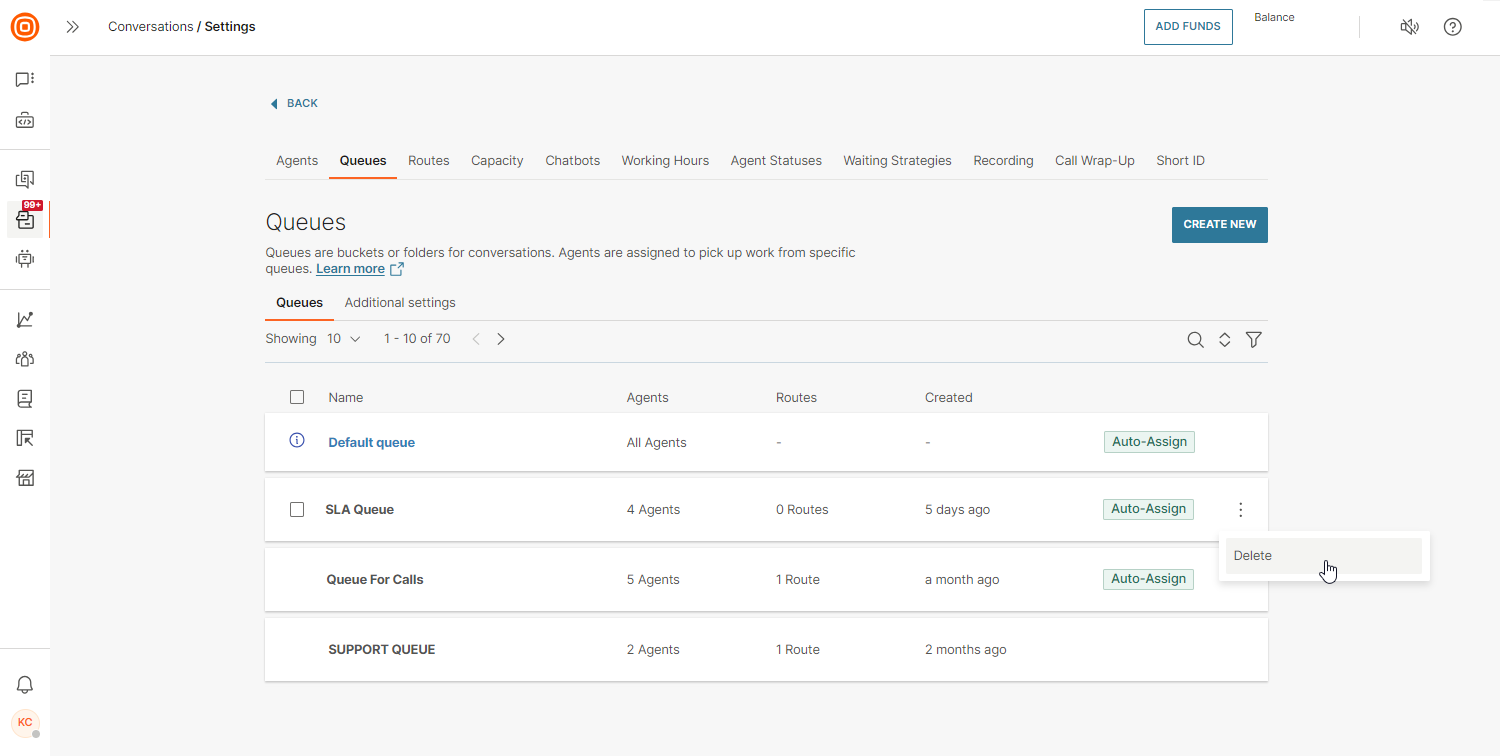This screenshot has width=1500, height=756.
Task: Click the Queue For Calls name
Action: (375, 579)
